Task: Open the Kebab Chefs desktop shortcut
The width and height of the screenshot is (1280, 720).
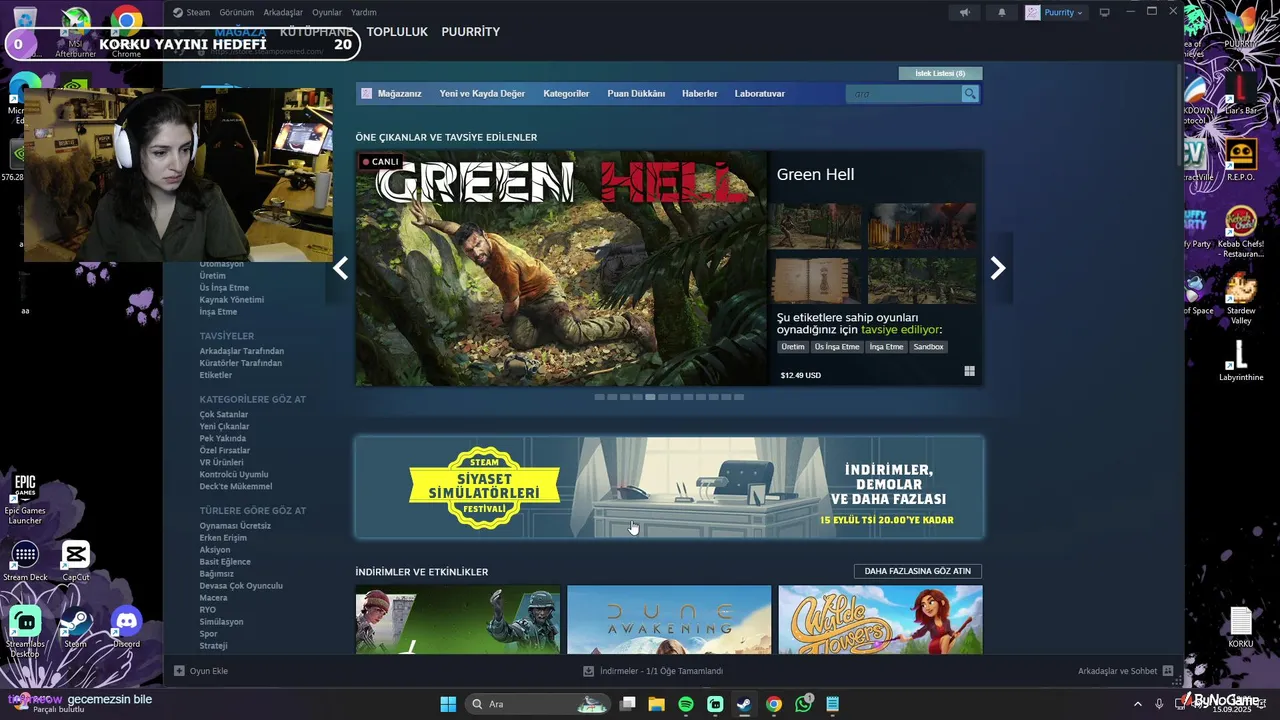Action: click(1241, 230)
